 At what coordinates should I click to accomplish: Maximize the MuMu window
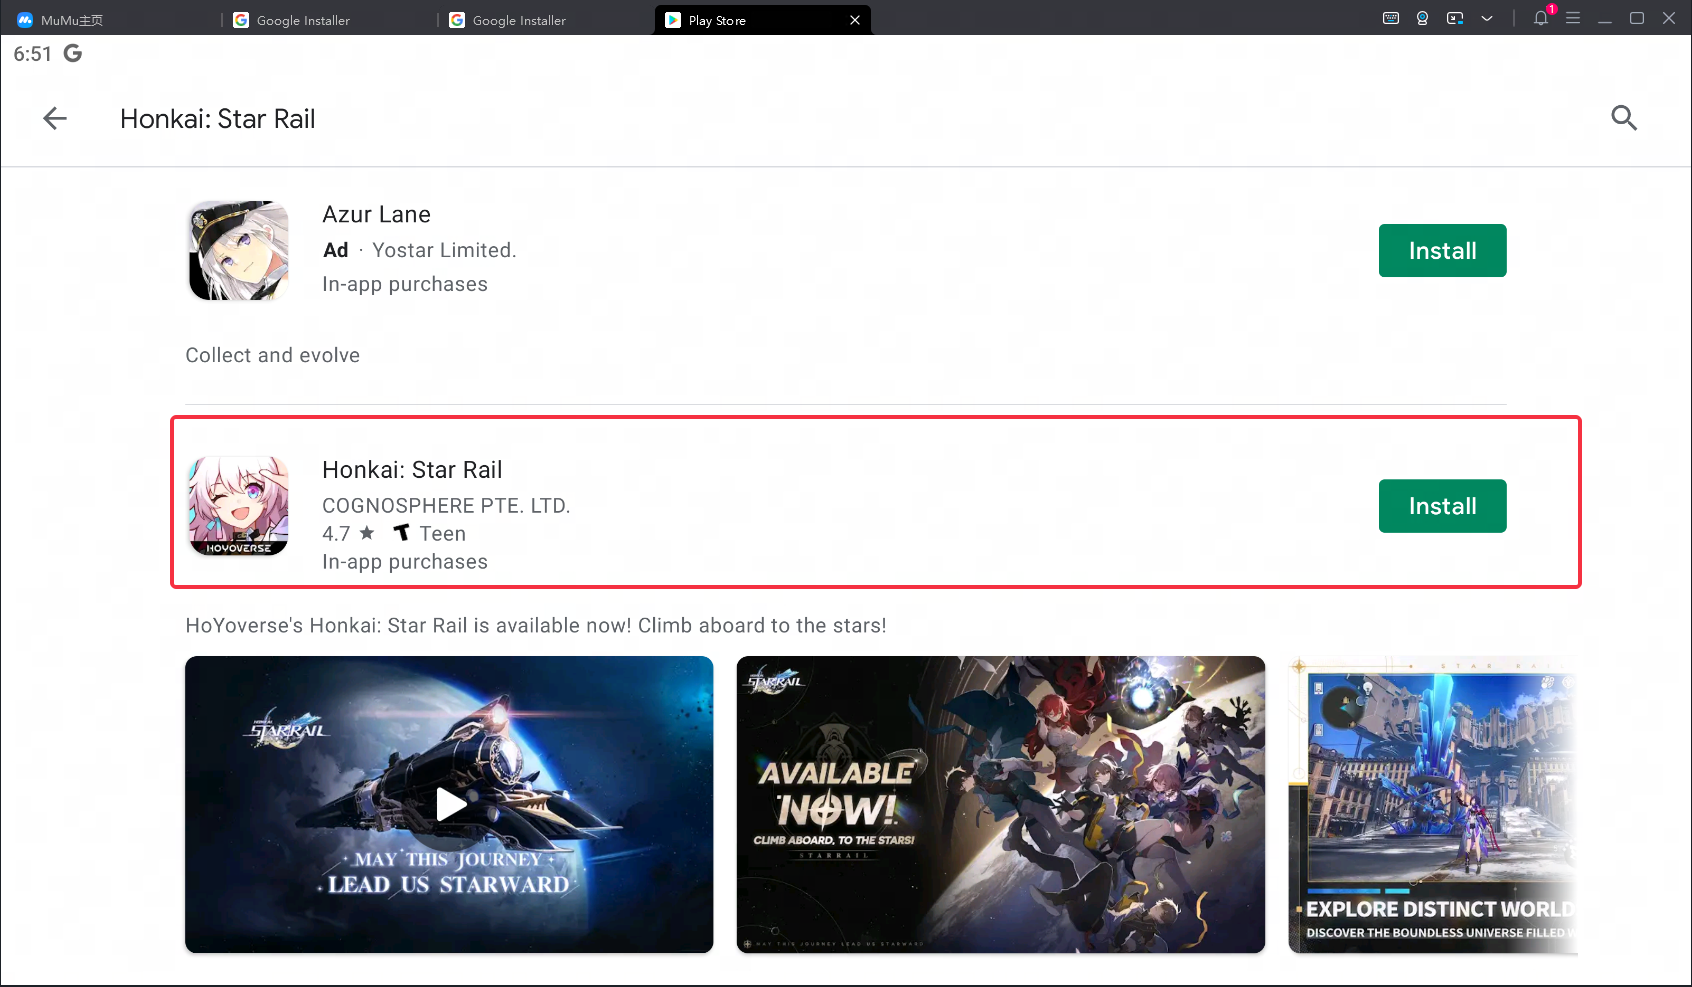click(1637, 18)
